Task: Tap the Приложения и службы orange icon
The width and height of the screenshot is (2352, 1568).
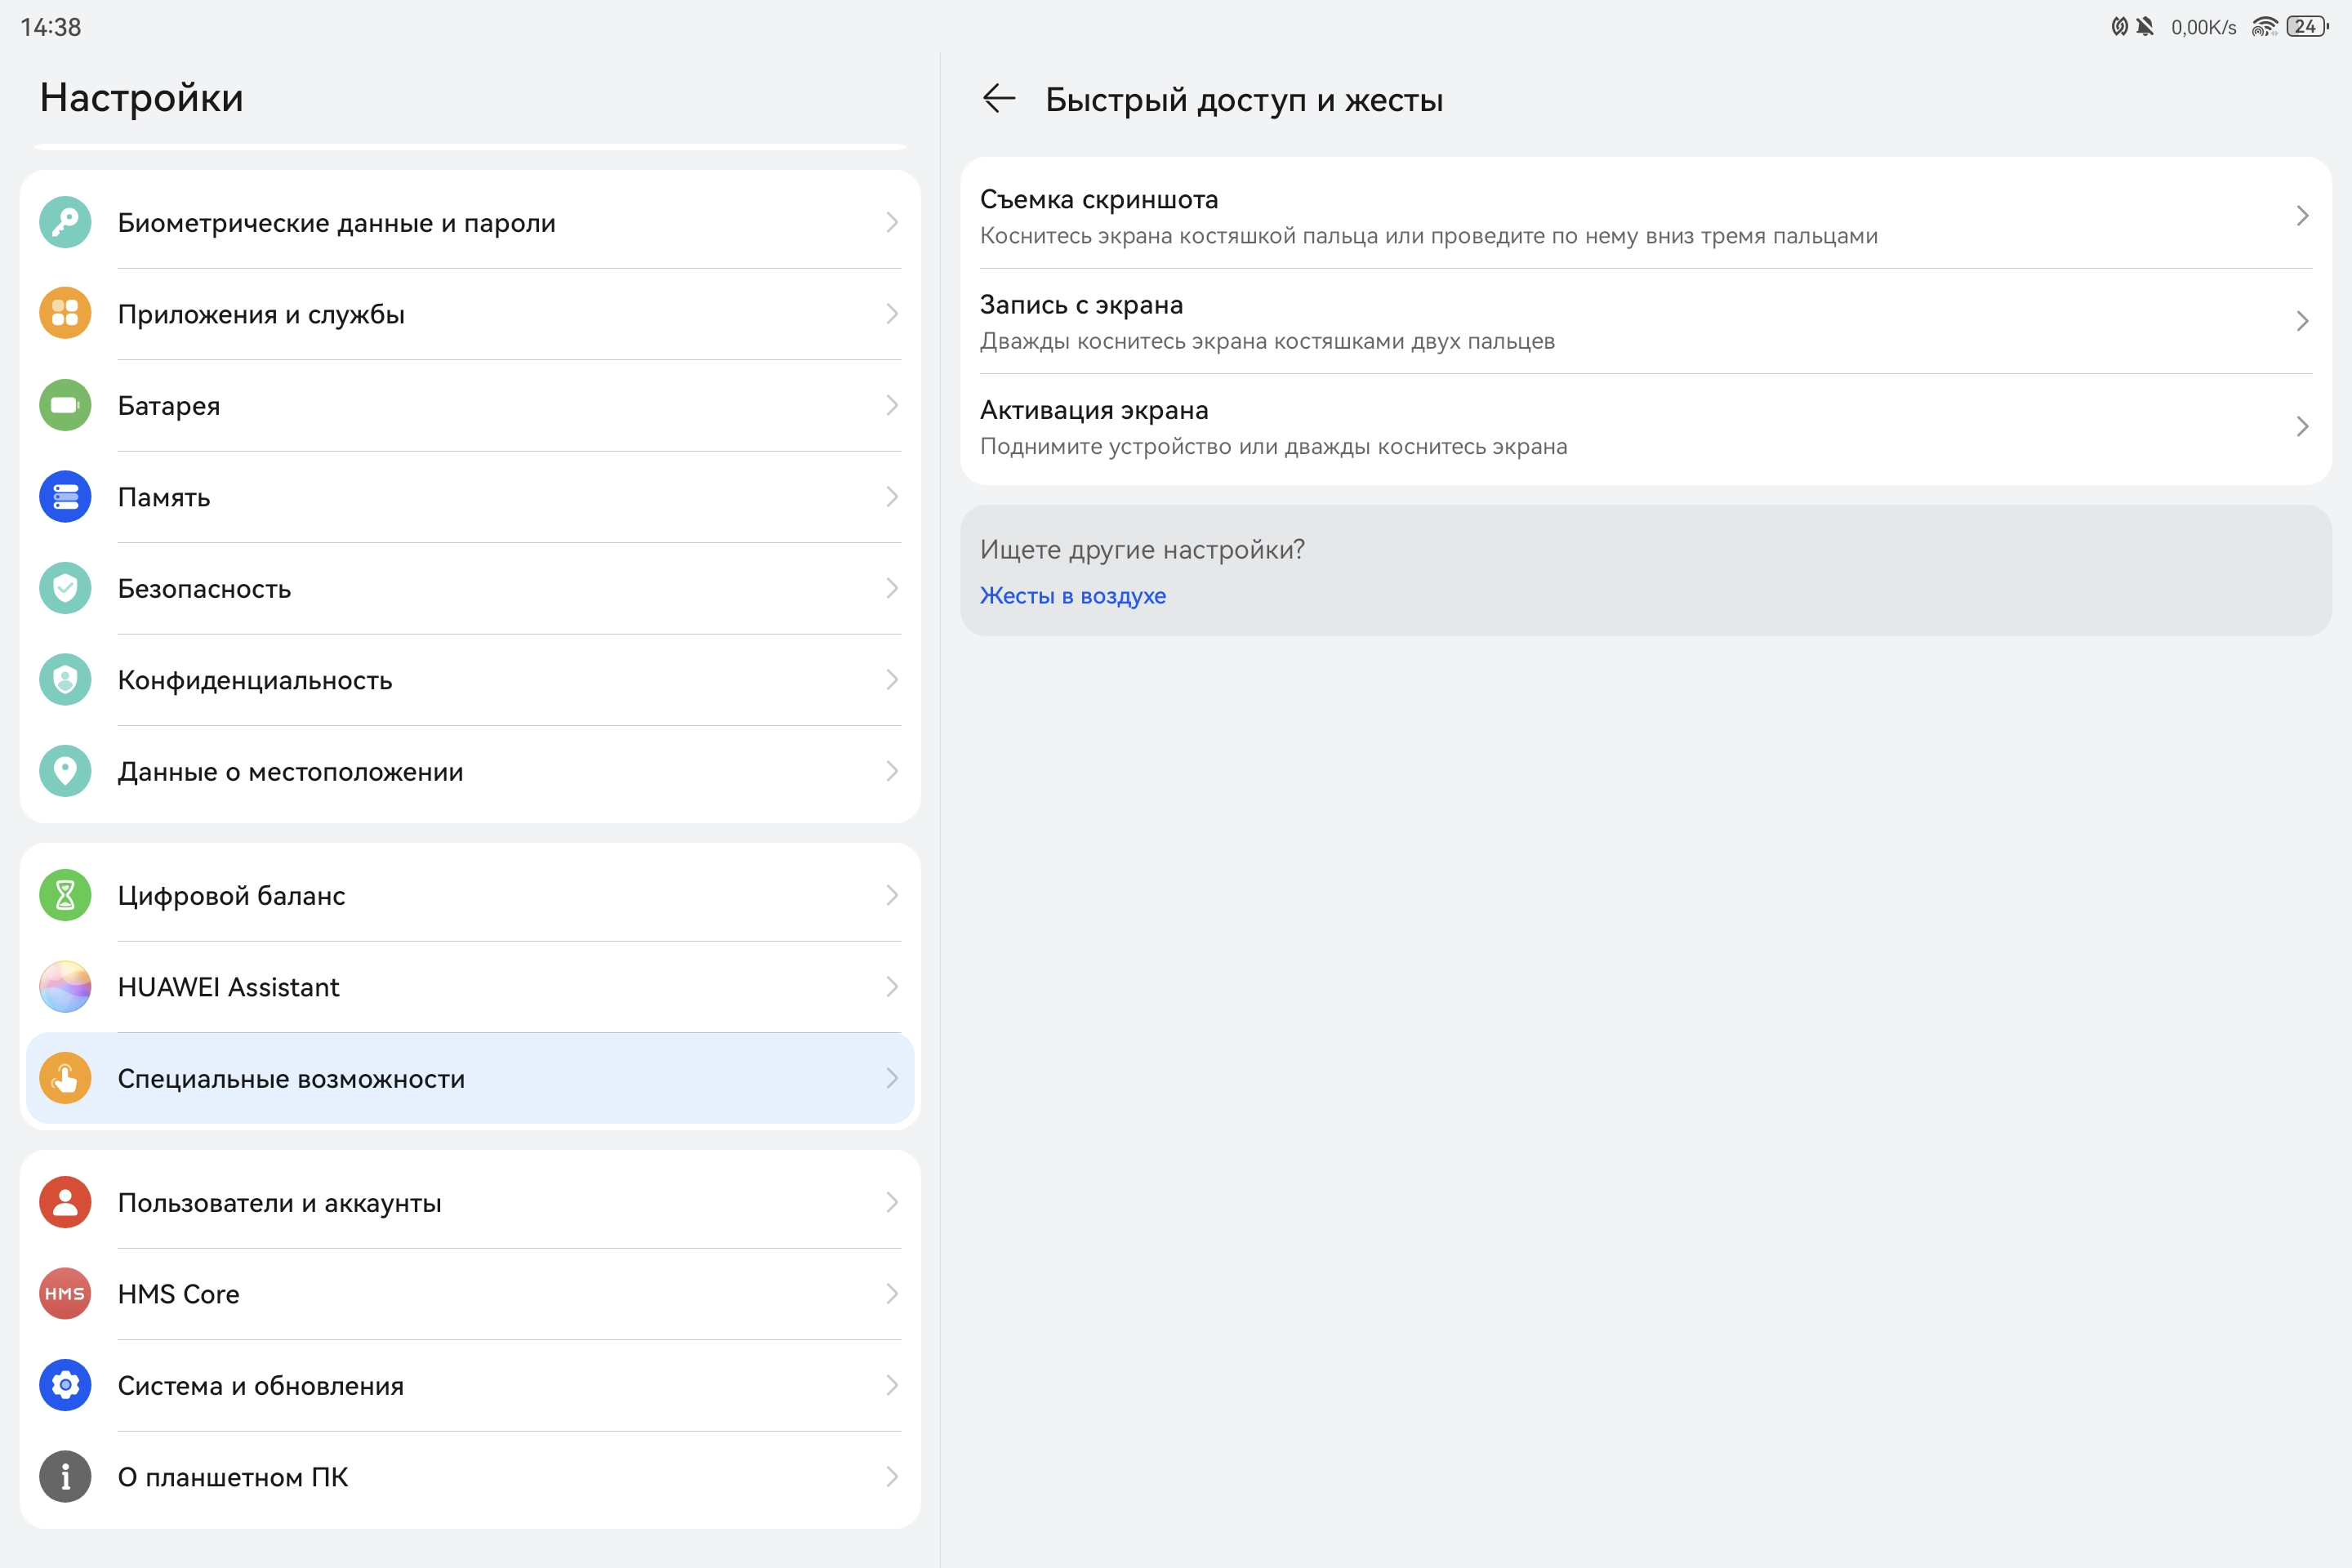Action: click(x=65, y=314)
